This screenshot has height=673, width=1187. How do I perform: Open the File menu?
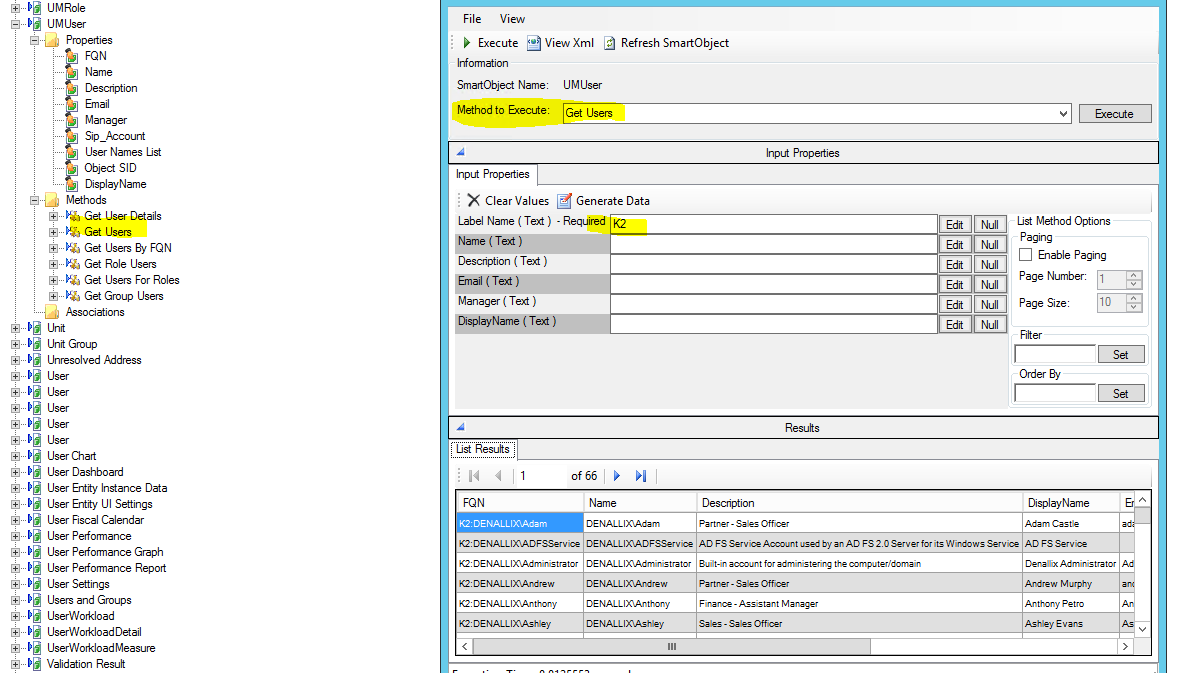(x=472, y=19)
